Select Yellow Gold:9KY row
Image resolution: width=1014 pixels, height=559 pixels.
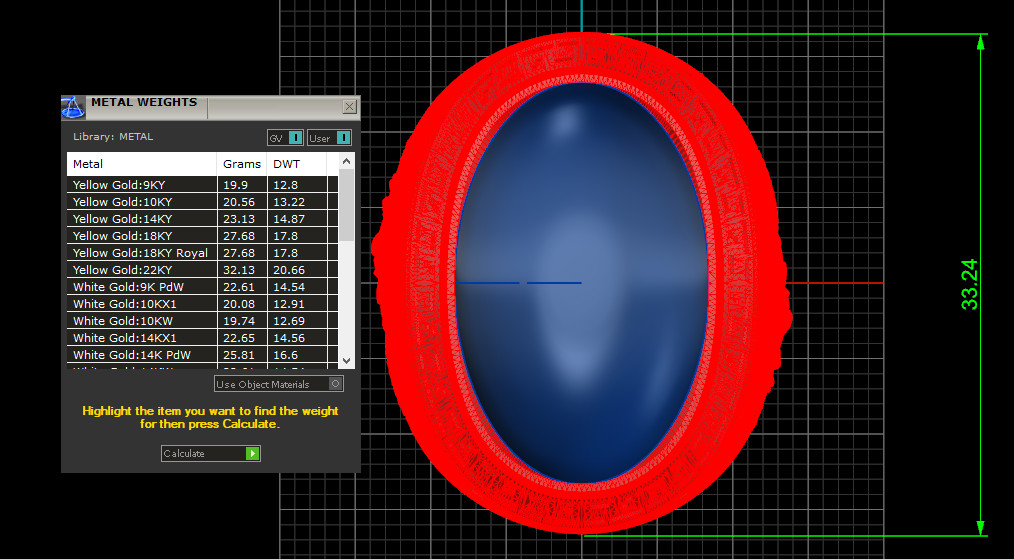tap(141, 185)
